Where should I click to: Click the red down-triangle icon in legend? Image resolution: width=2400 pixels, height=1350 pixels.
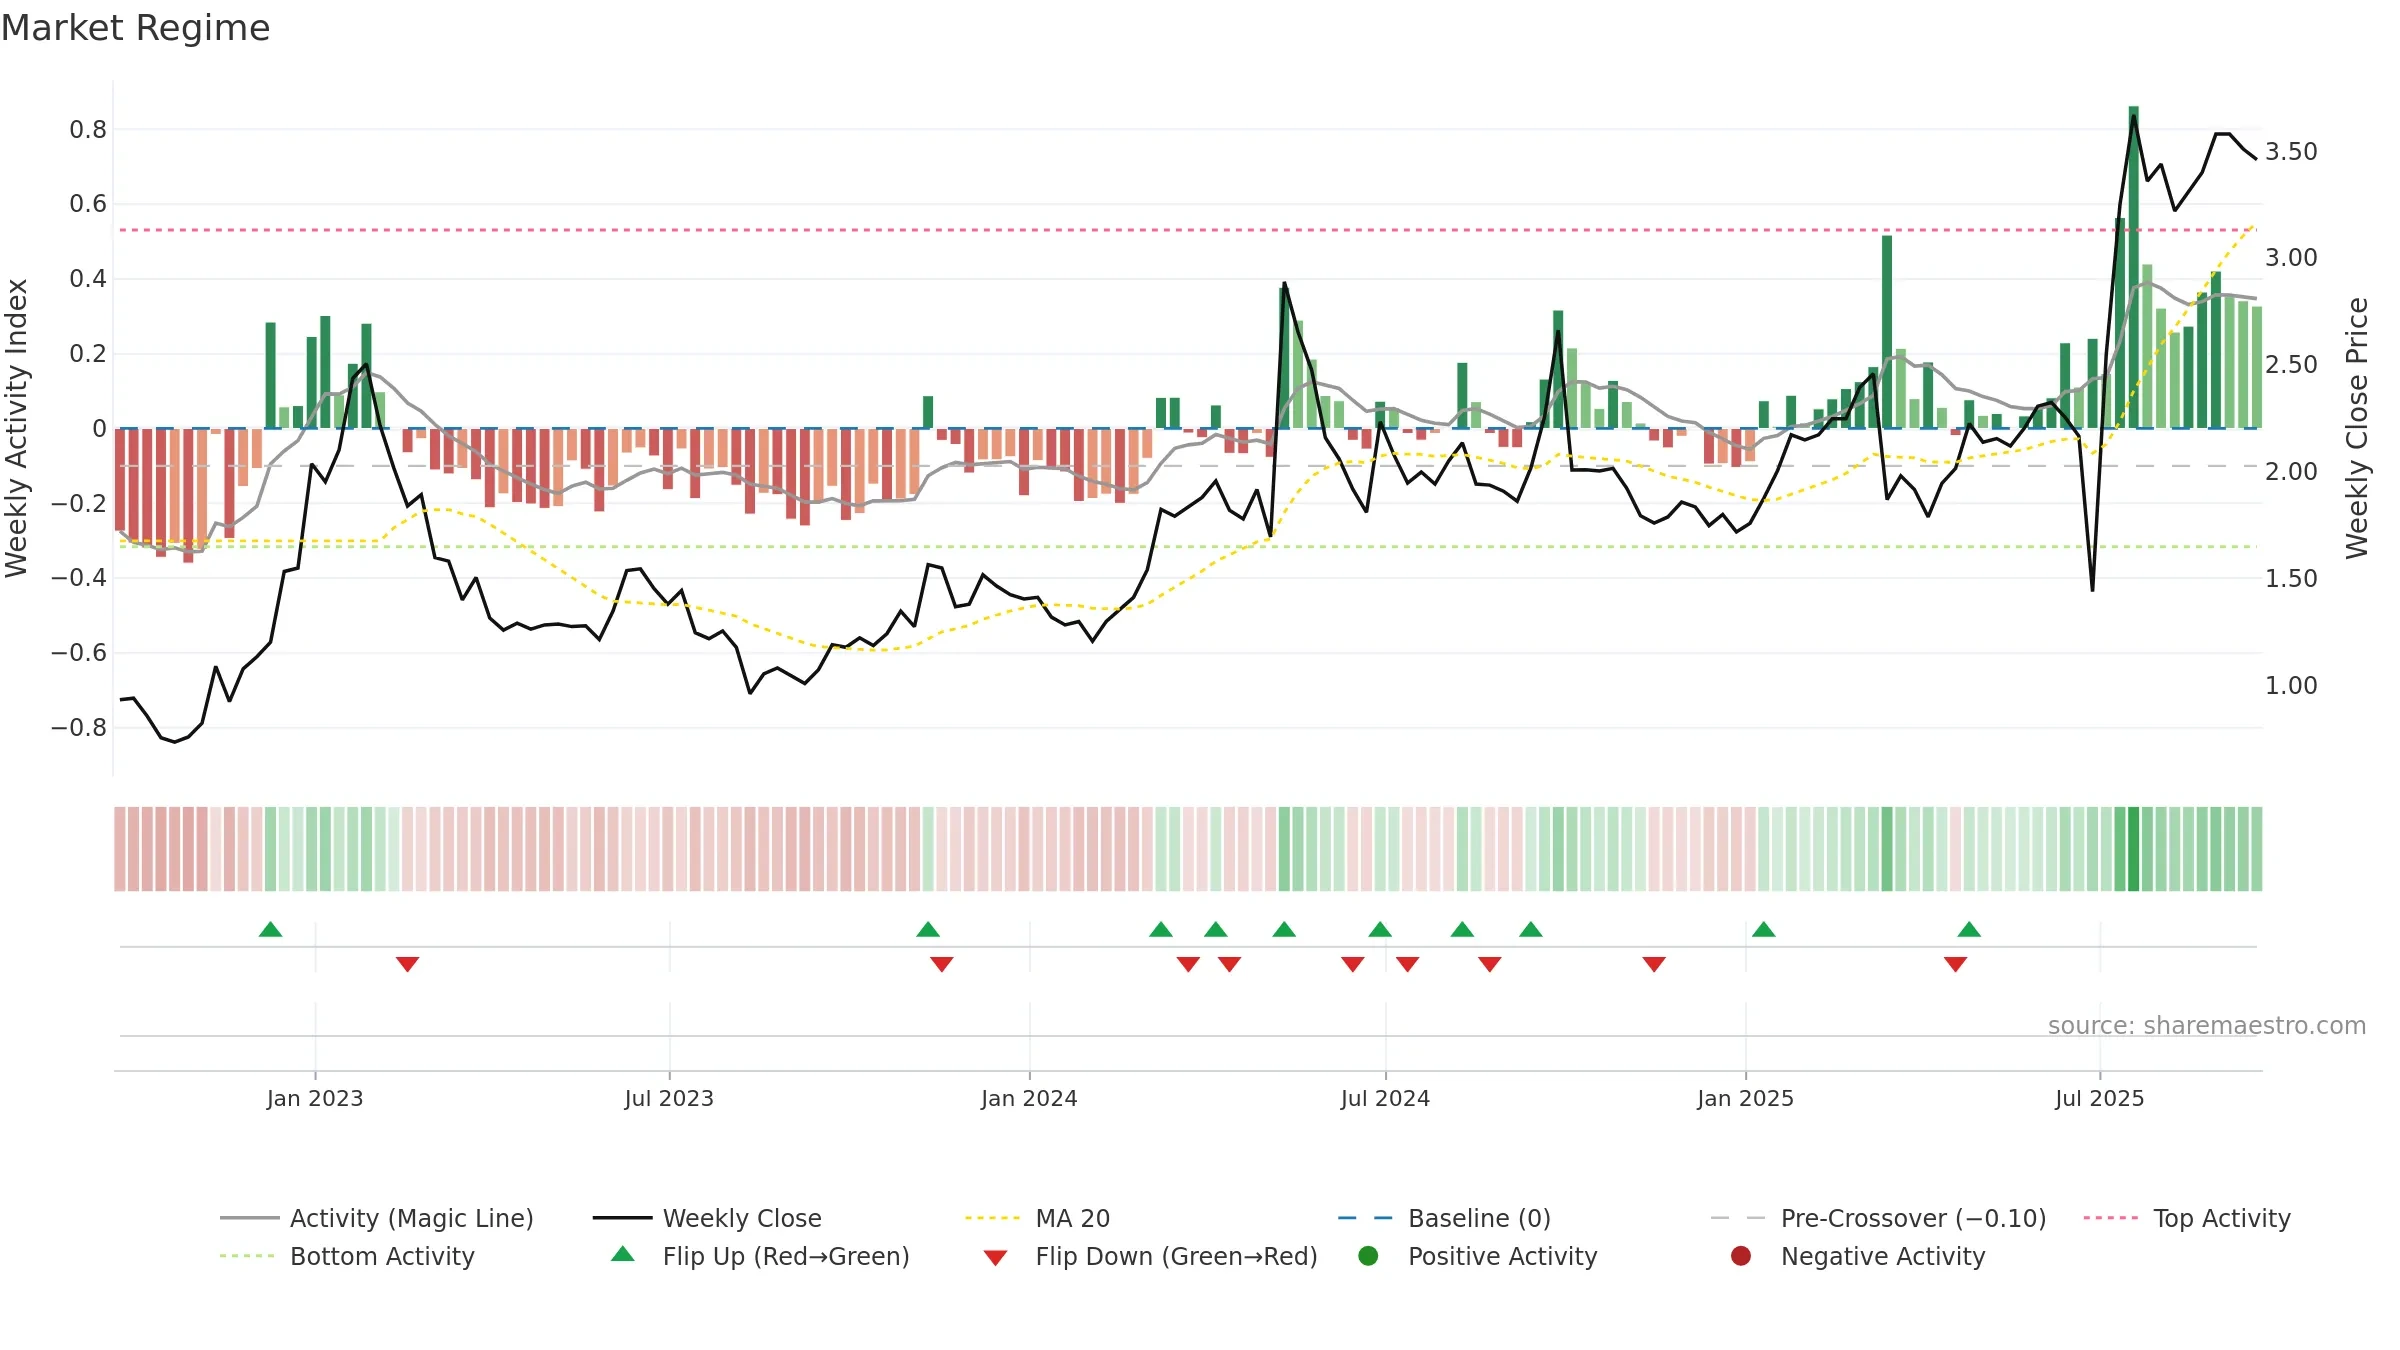995,1258
